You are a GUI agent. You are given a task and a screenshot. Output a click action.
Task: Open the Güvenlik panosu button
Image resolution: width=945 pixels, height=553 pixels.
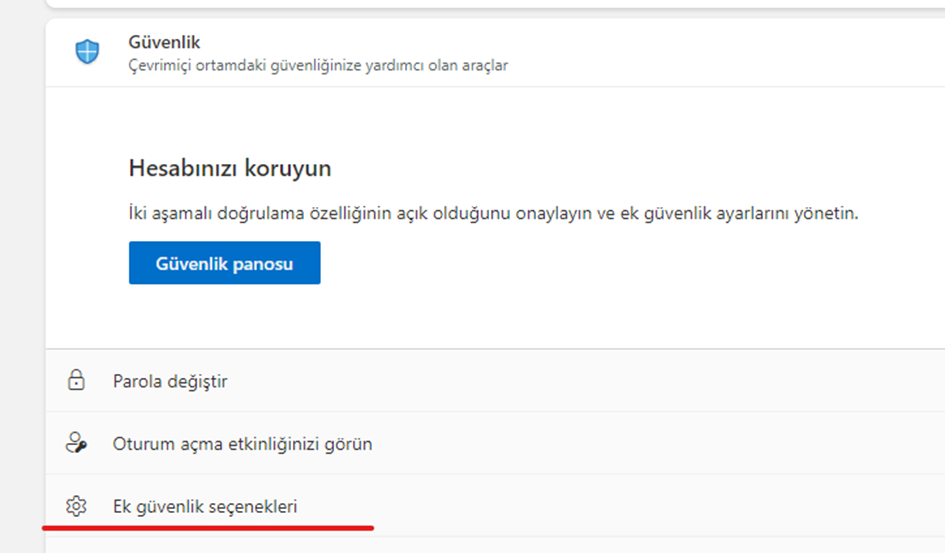click(x=224, y=263)
